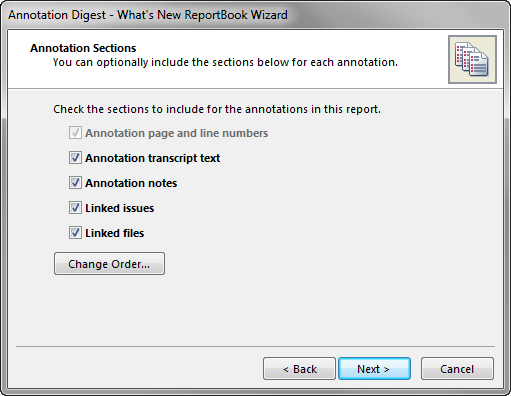Uncheck the Annotation transcript text checkbox

(75, 158)
